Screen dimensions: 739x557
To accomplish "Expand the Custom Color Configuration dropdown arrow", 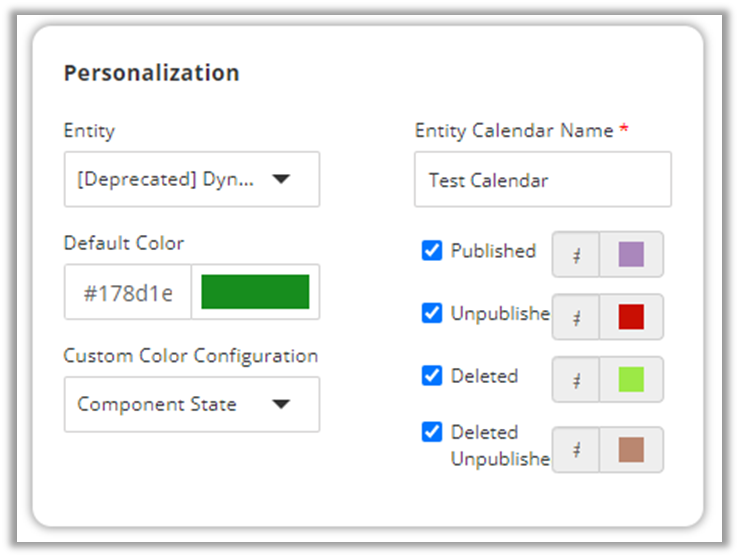I will (281, 405).
